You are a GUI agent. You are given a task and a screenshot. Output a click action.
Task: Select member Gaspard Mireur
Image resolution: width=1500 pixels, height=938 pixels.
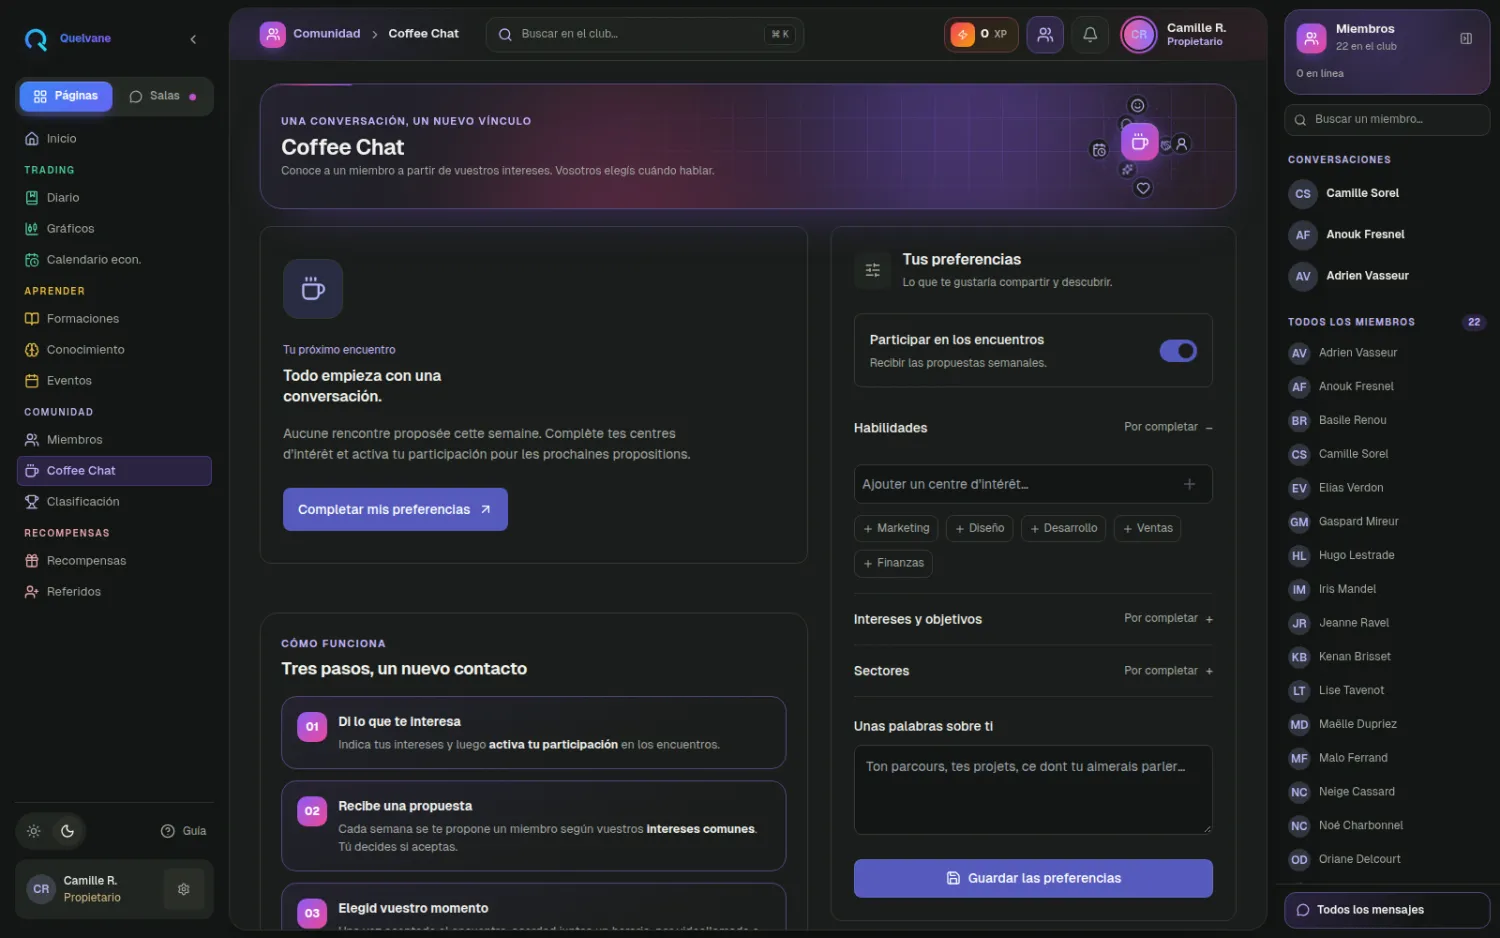[1387, 522]
